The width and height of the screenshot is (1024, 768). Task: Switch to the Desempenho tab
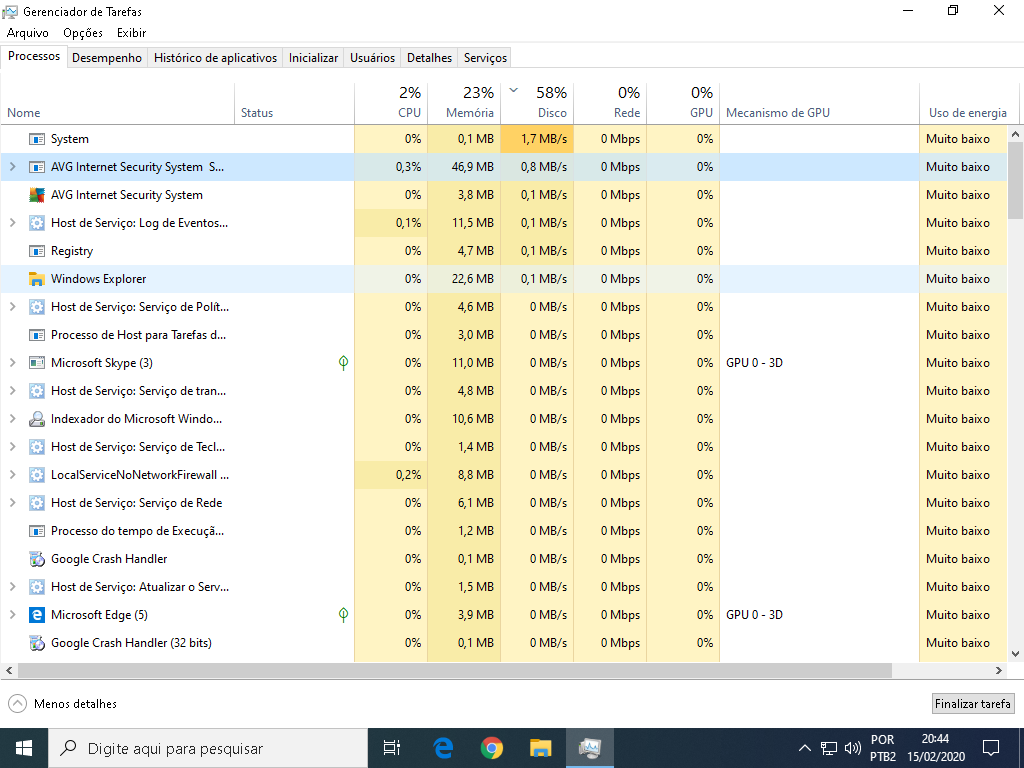[107, 57]
